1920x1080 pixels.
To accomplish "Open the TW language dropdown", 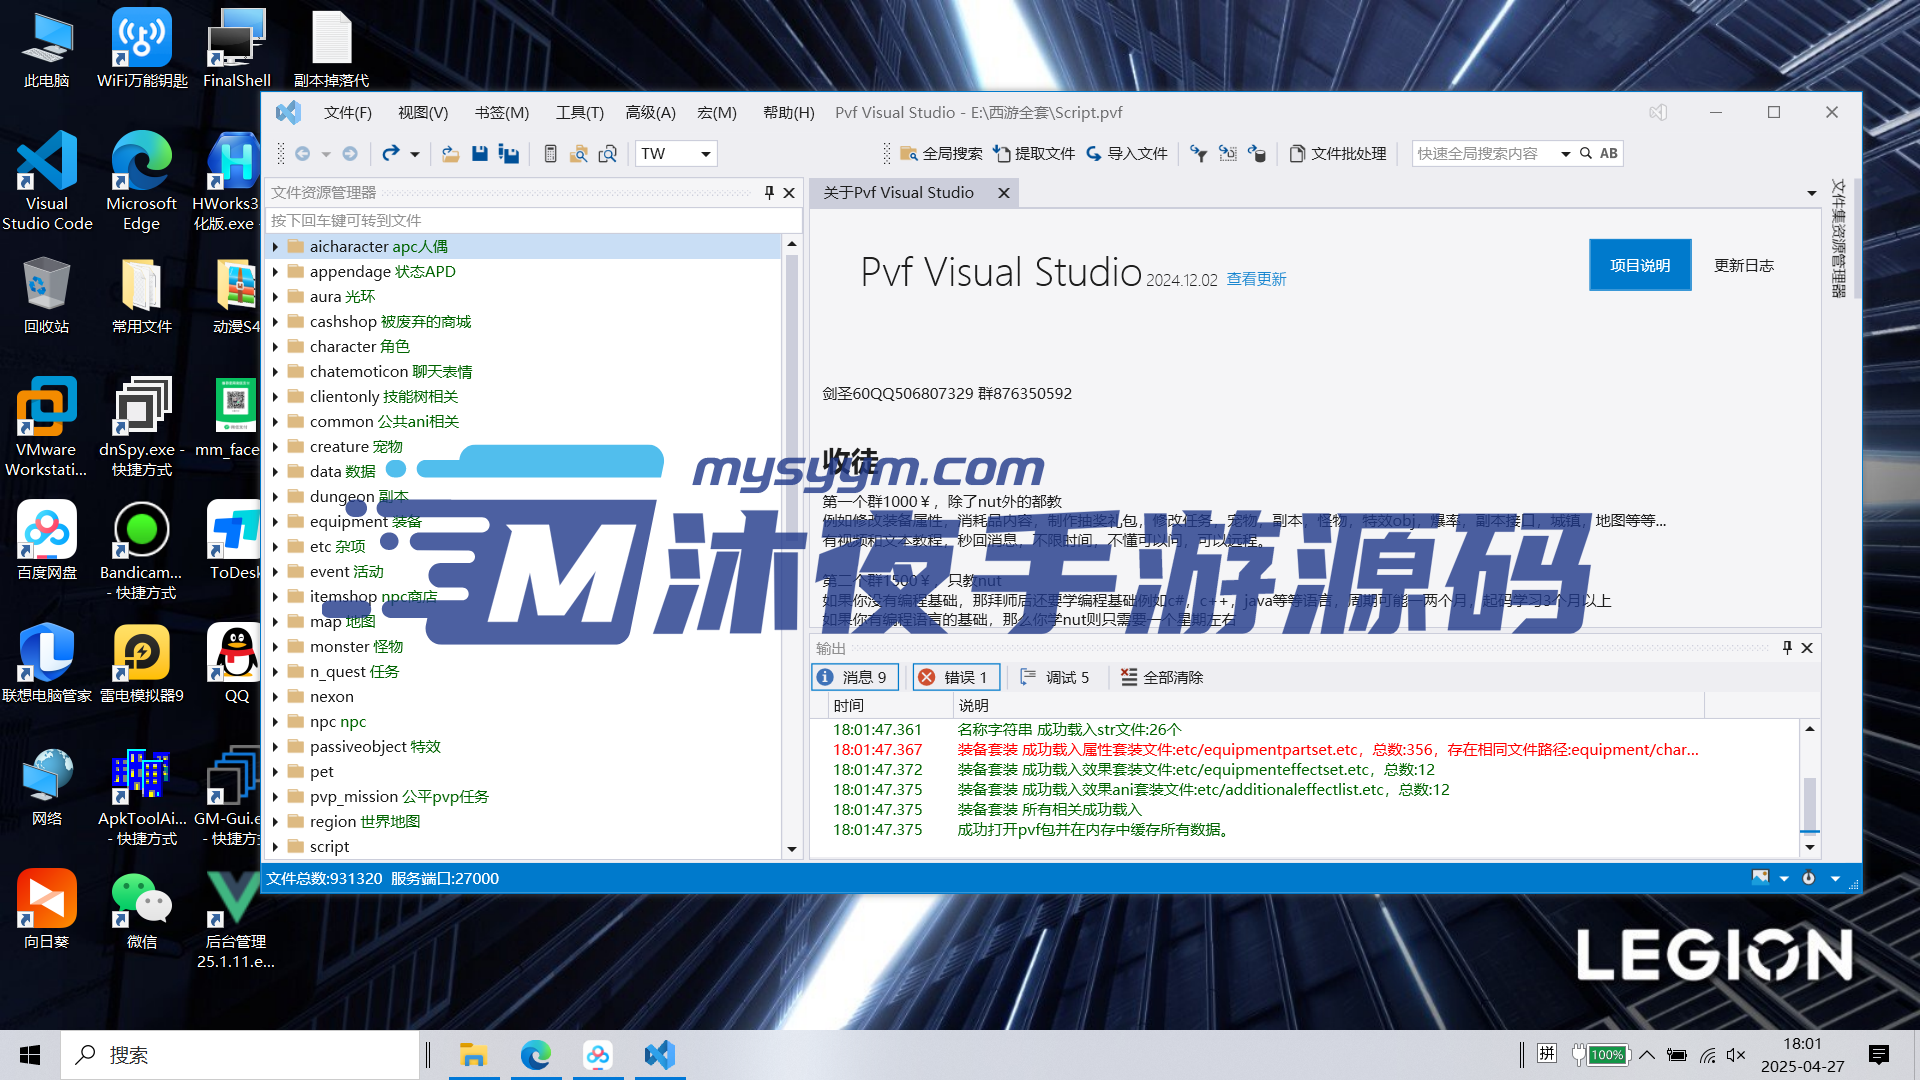I will point(705,153).
